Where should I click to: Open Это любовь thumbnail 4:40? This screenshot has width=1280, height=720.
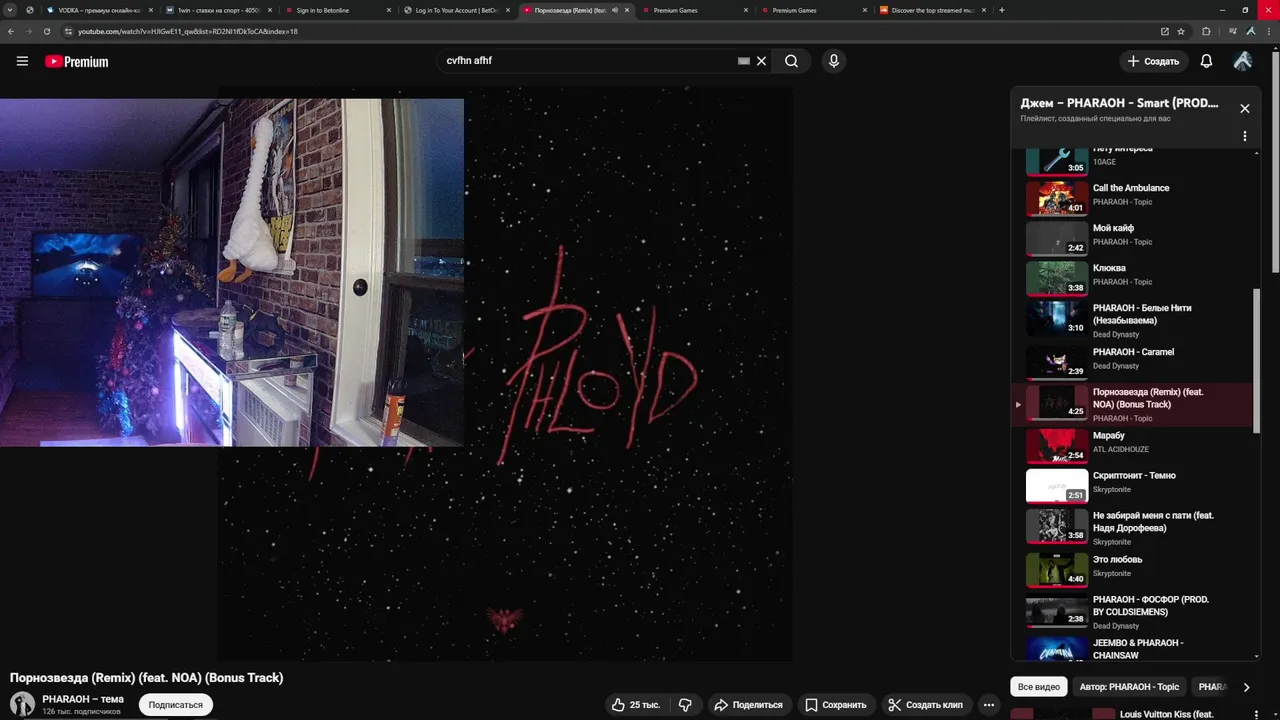coord(1057,570)
